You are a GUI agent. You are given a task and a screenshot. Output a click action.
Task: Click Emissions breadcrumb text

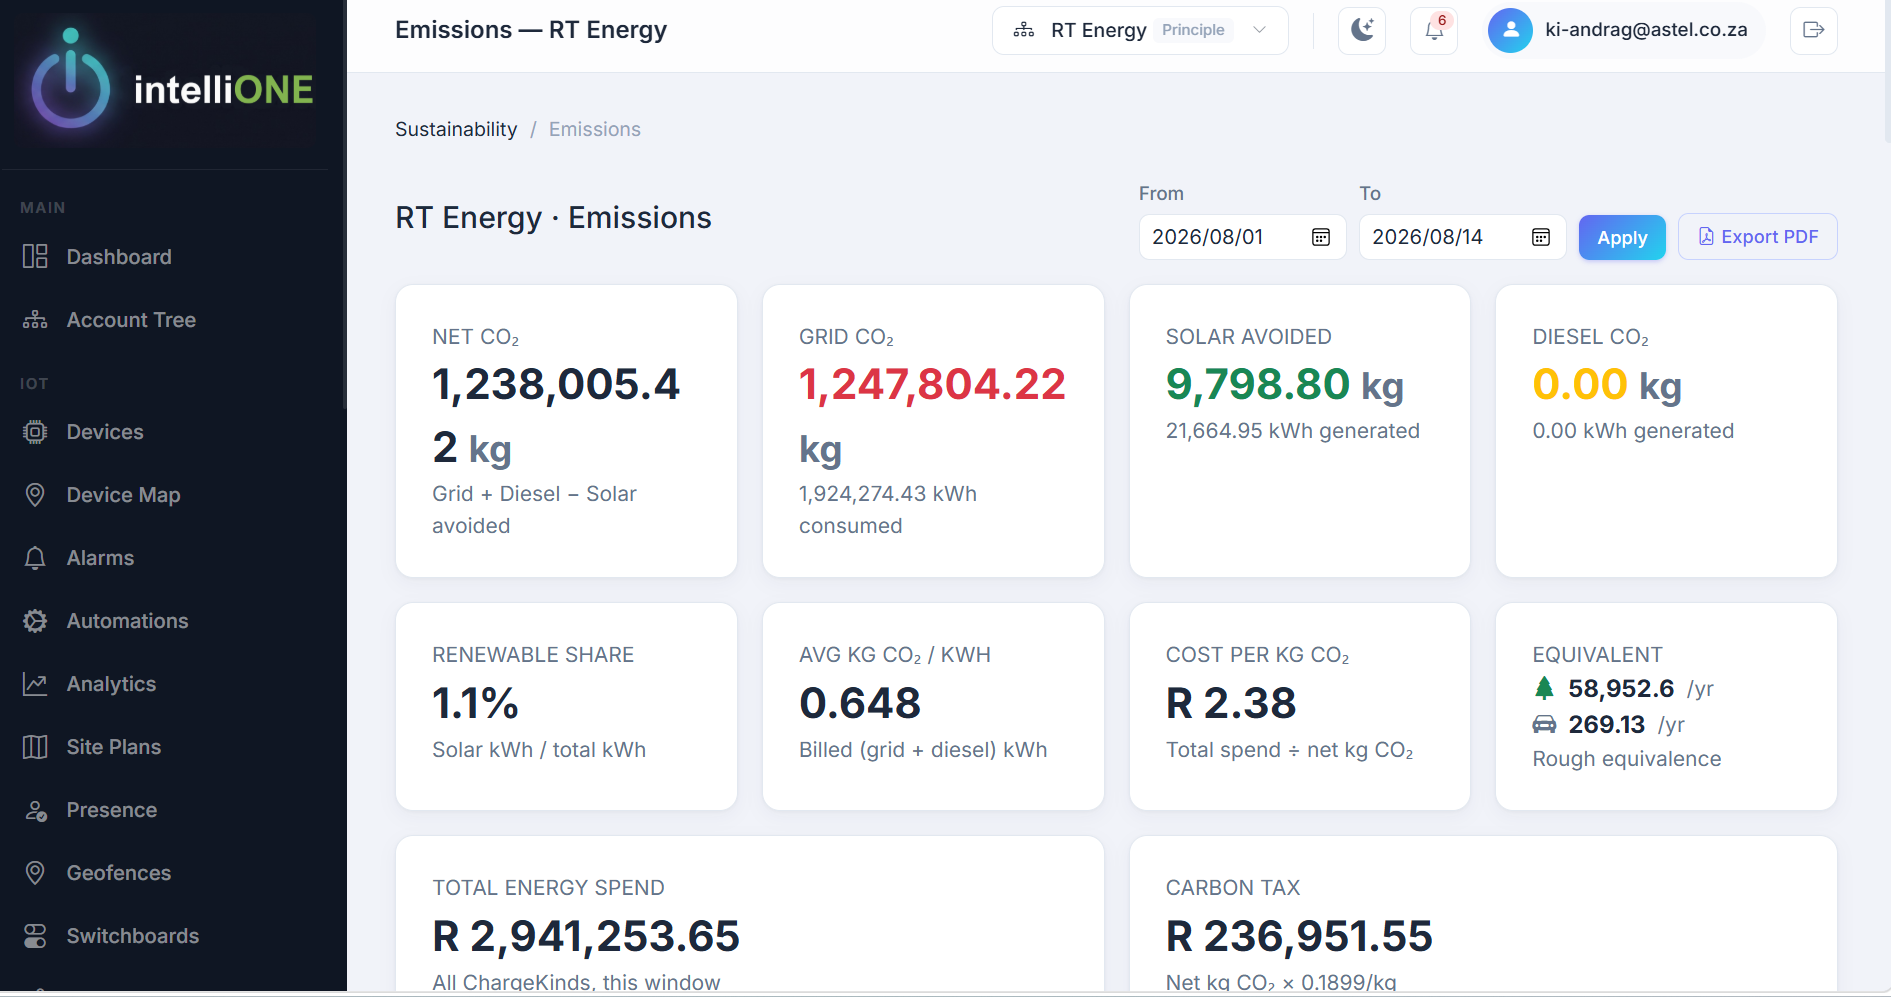[595, 129]
